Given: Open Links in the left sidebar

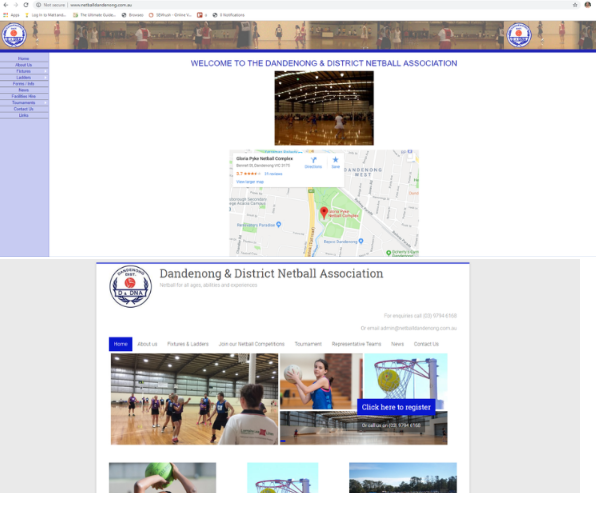Looking at the screenshot, I should click(x=24, y=115).
